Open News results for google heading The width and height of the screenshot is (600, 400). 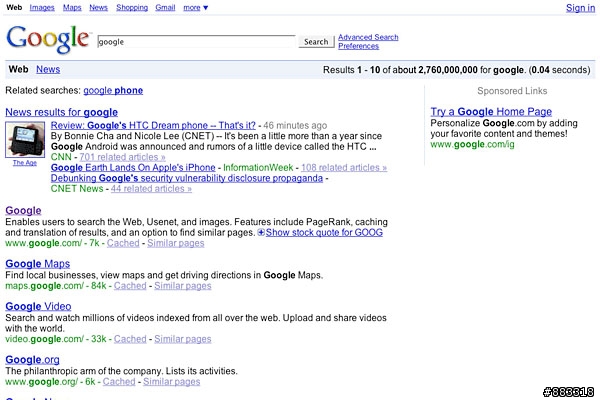tap(62, 112)
